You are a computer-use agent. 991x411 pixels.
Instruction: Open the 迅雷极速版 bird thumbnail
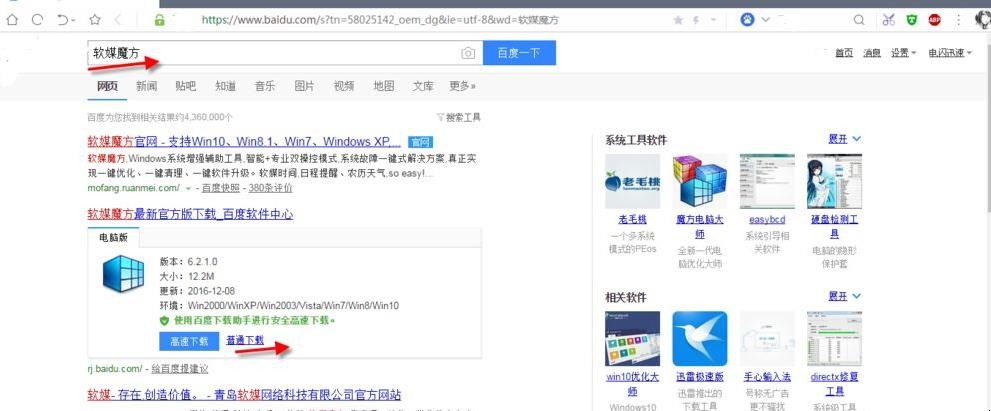click(x=700, y=338)
